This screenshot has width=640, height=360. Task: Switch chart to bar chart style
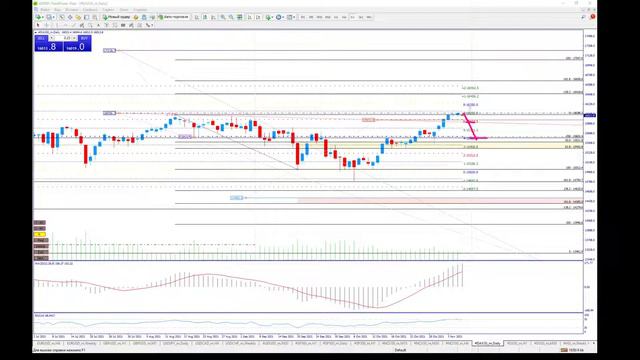tap(196, 17)
